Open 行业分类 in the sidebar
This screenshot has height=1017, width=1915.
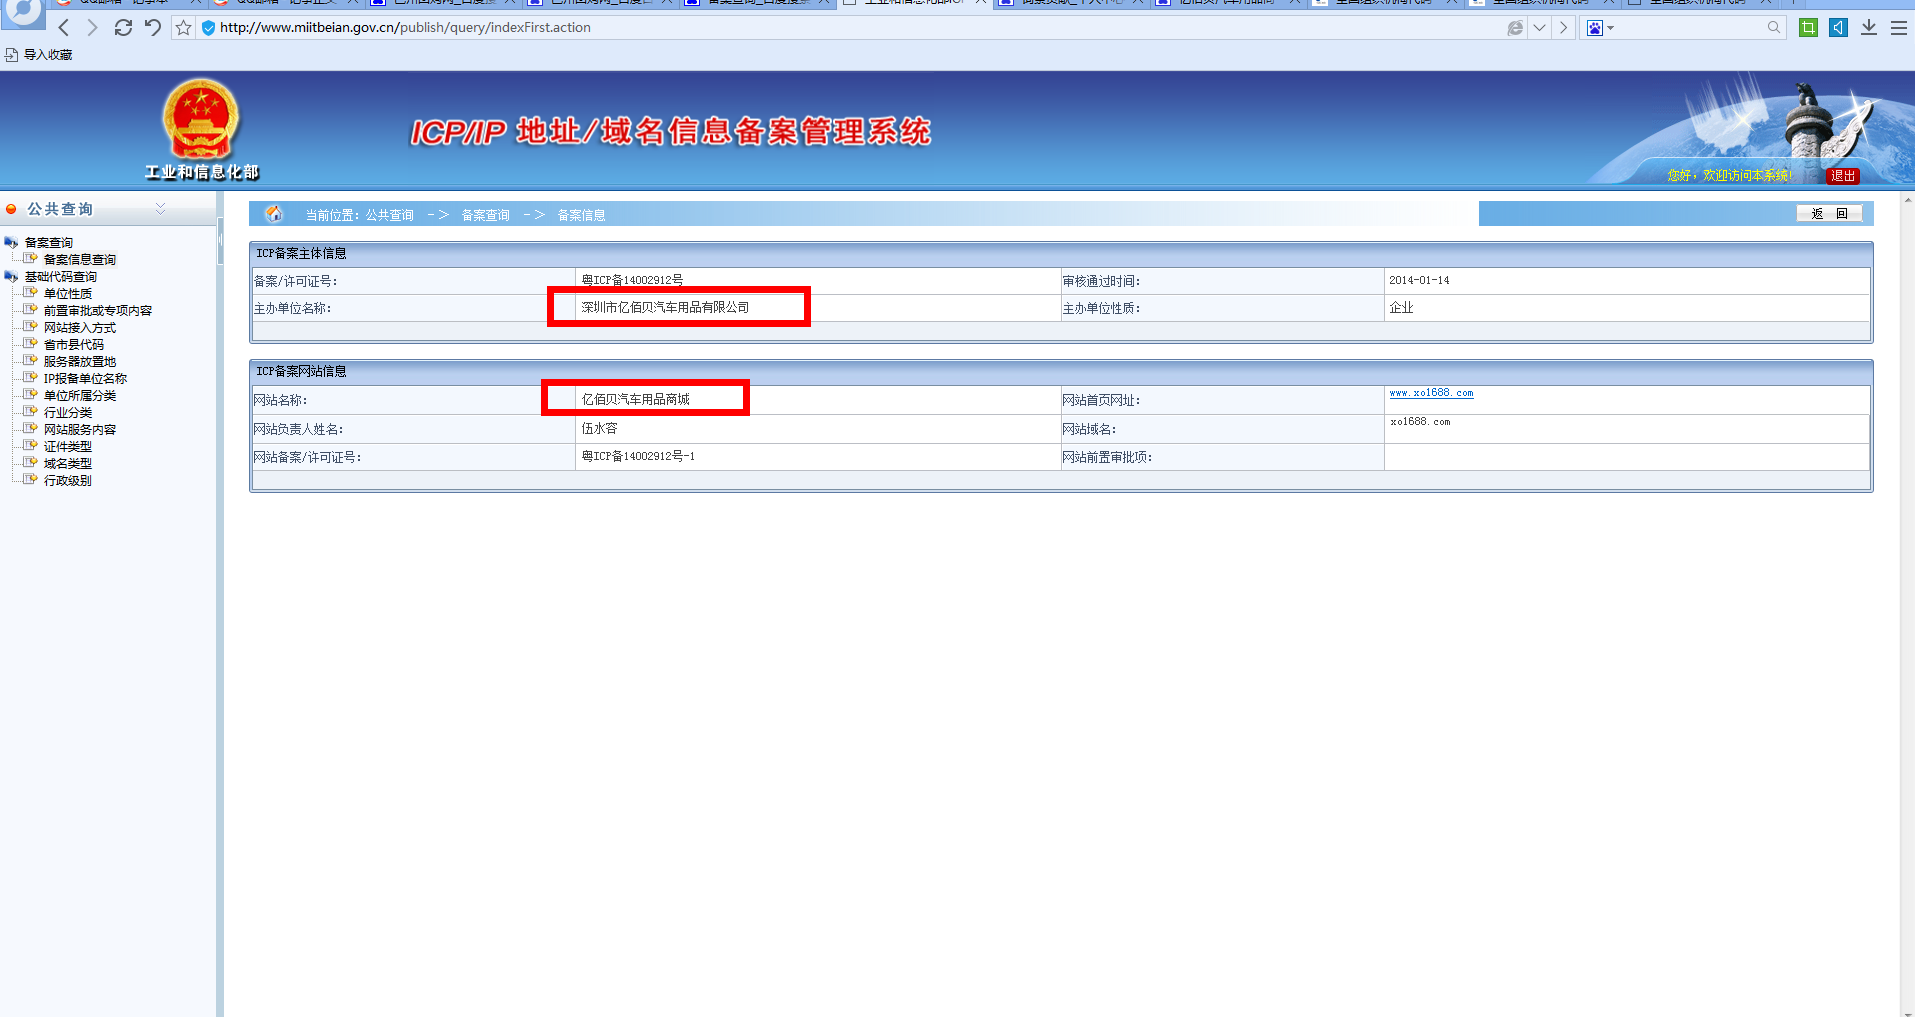pyautogui.click(x=67, y=413)
